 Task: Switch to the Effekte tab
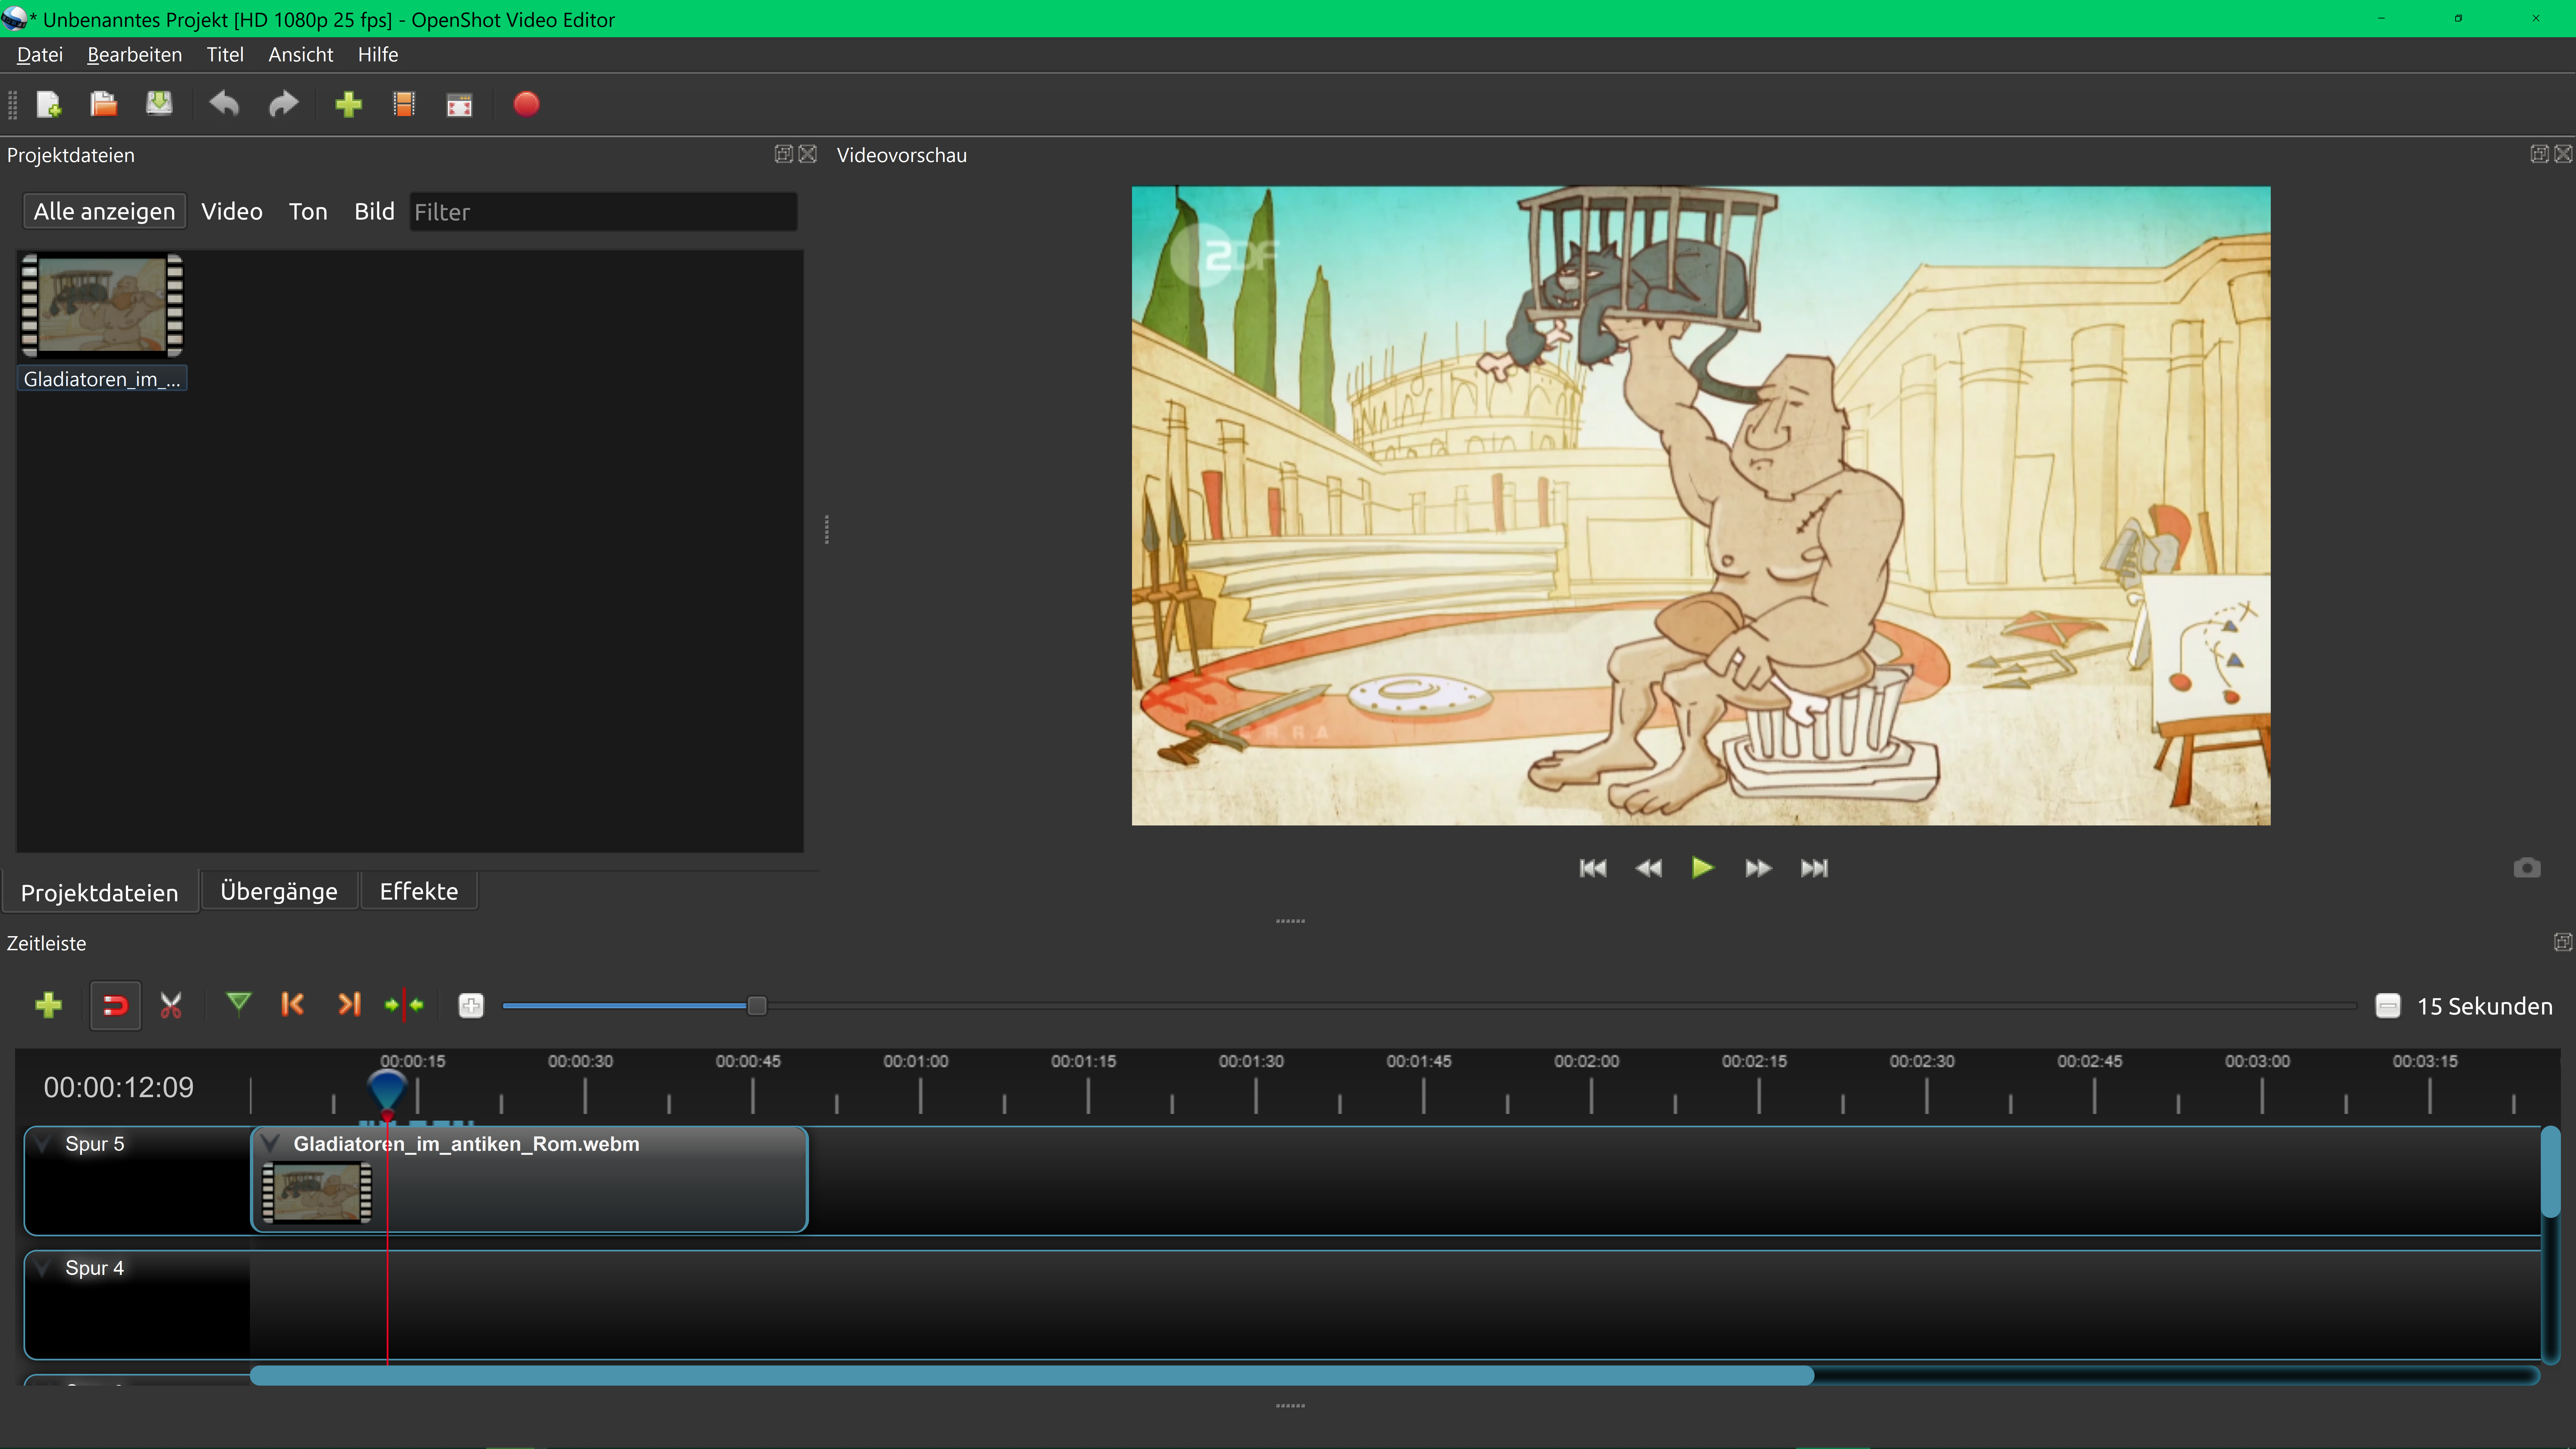point(418,891)
